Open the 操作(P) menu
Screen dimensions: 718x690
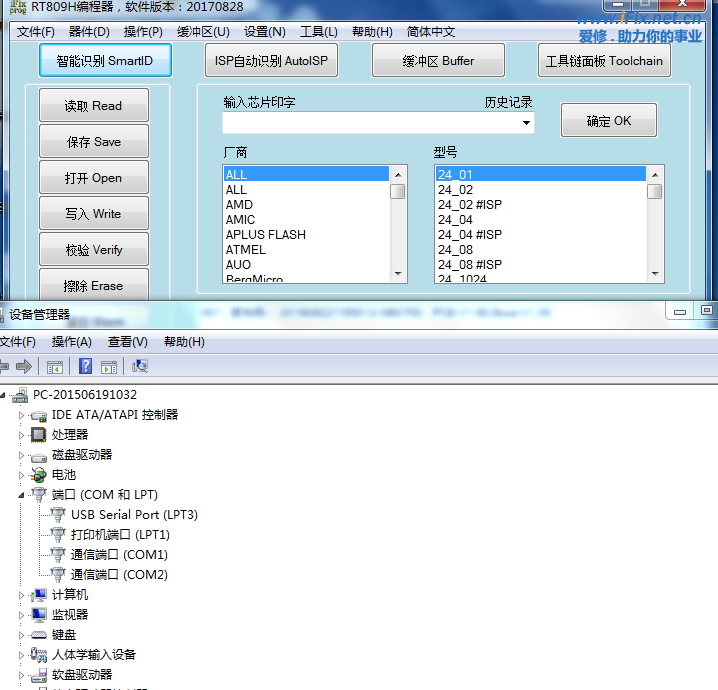click(x=143, y=32)
